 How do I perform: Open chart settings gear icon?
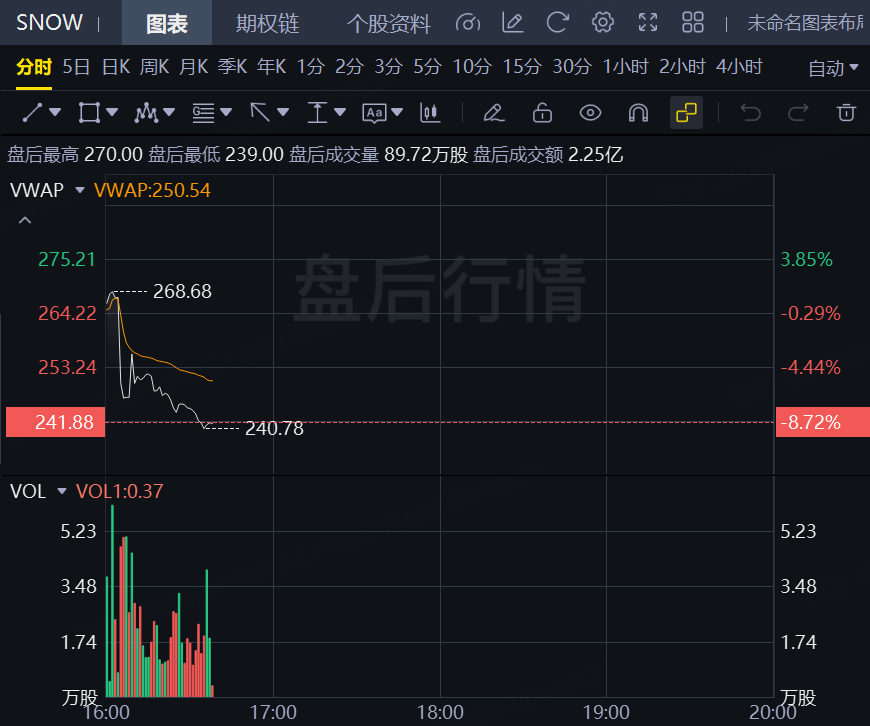click(602, 23)
